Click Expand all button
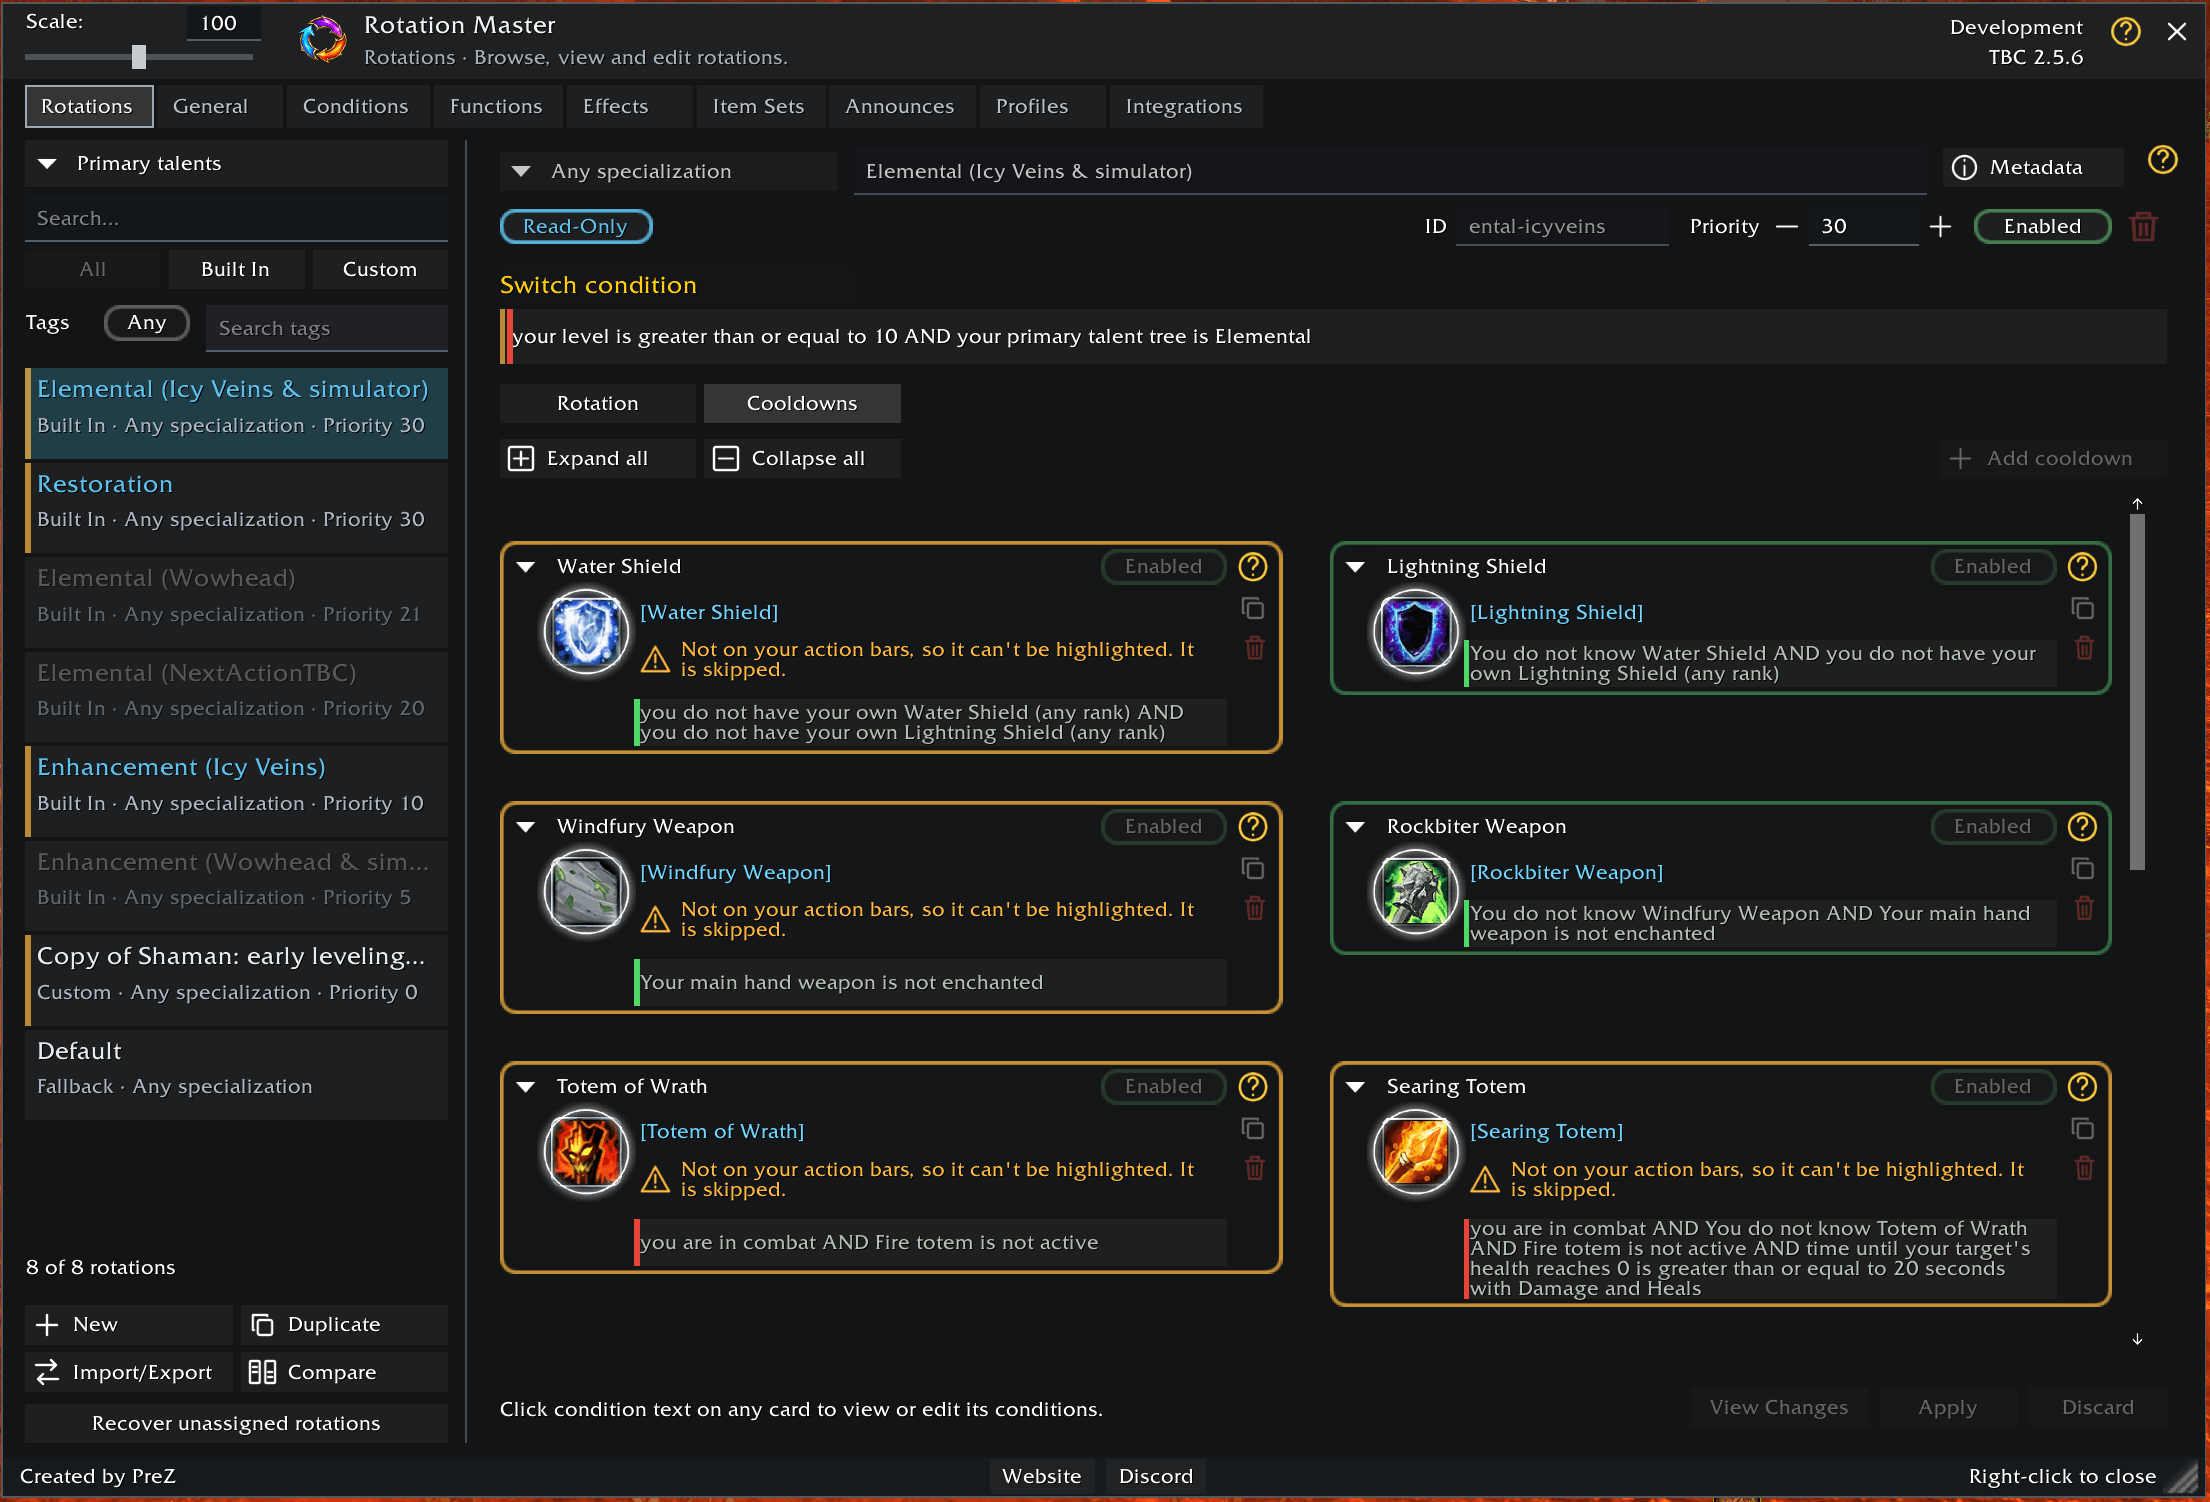 pos(598,459)
